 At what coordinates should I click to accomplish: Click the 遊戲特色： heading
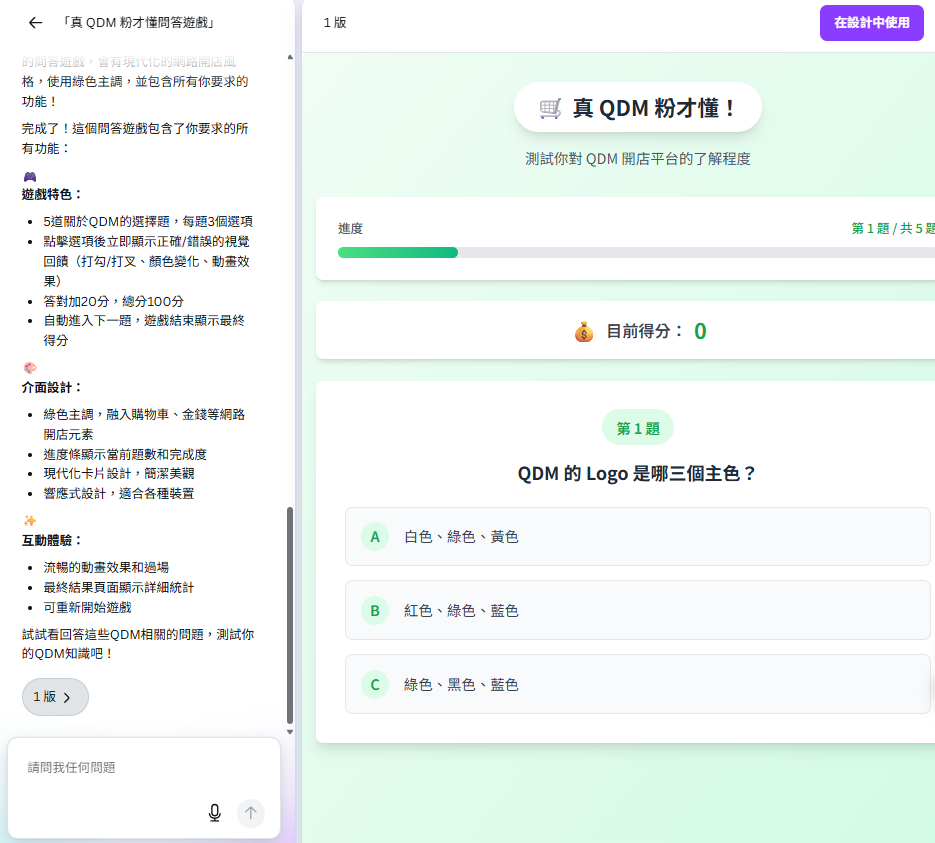[x=52, y=194]
